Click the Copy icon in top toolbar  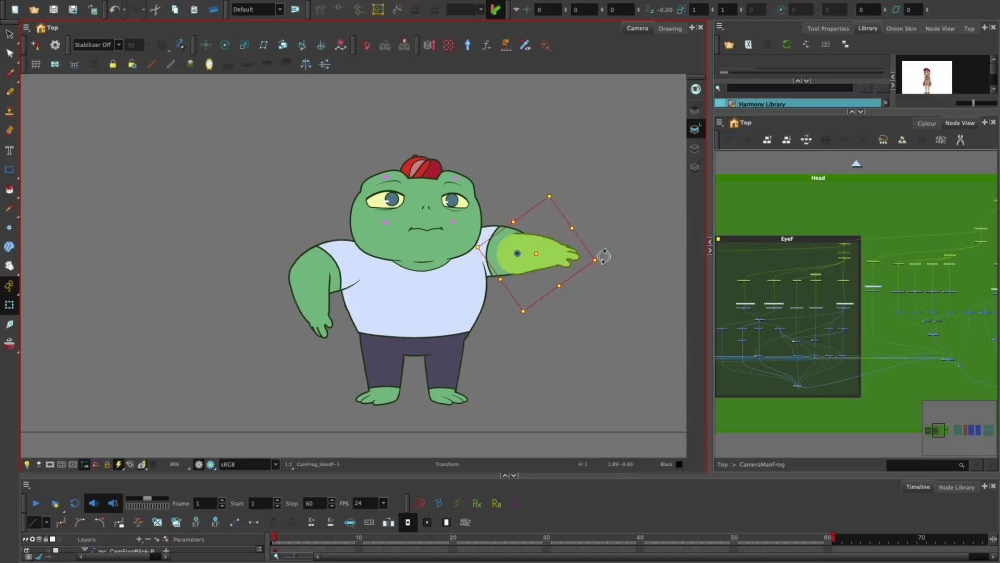point(175,10)
